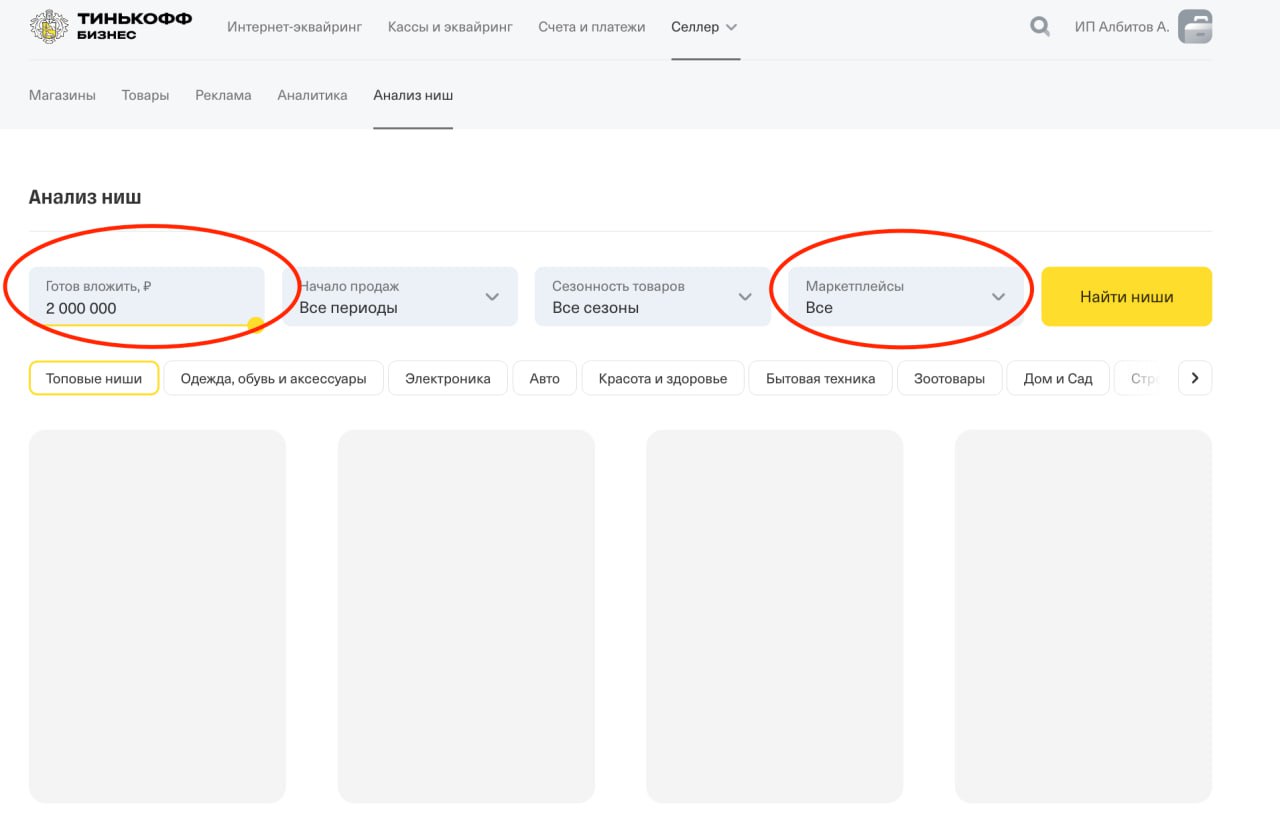Click the briefcase profile avatar icon
The height and width of the screenshot is (835, 1280).
click(x=1195, y=27)
